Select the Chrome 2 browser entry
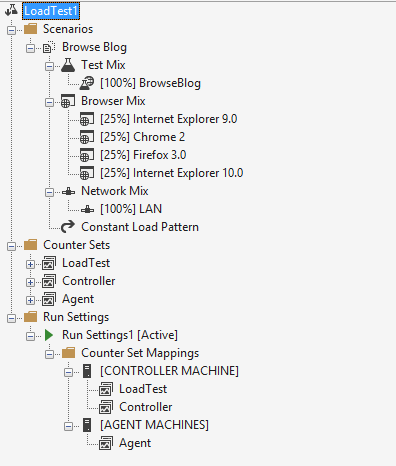The height and width of the screenshot is (466, 396). (142, 137)
